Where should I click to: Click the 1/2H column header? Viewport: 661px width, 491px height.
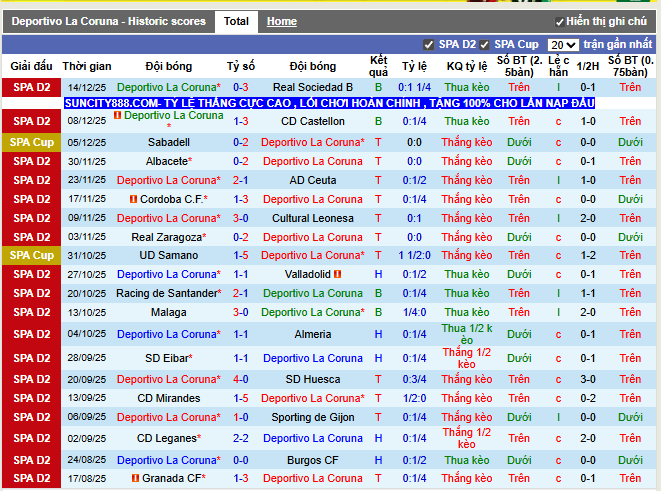pos(588,66)
